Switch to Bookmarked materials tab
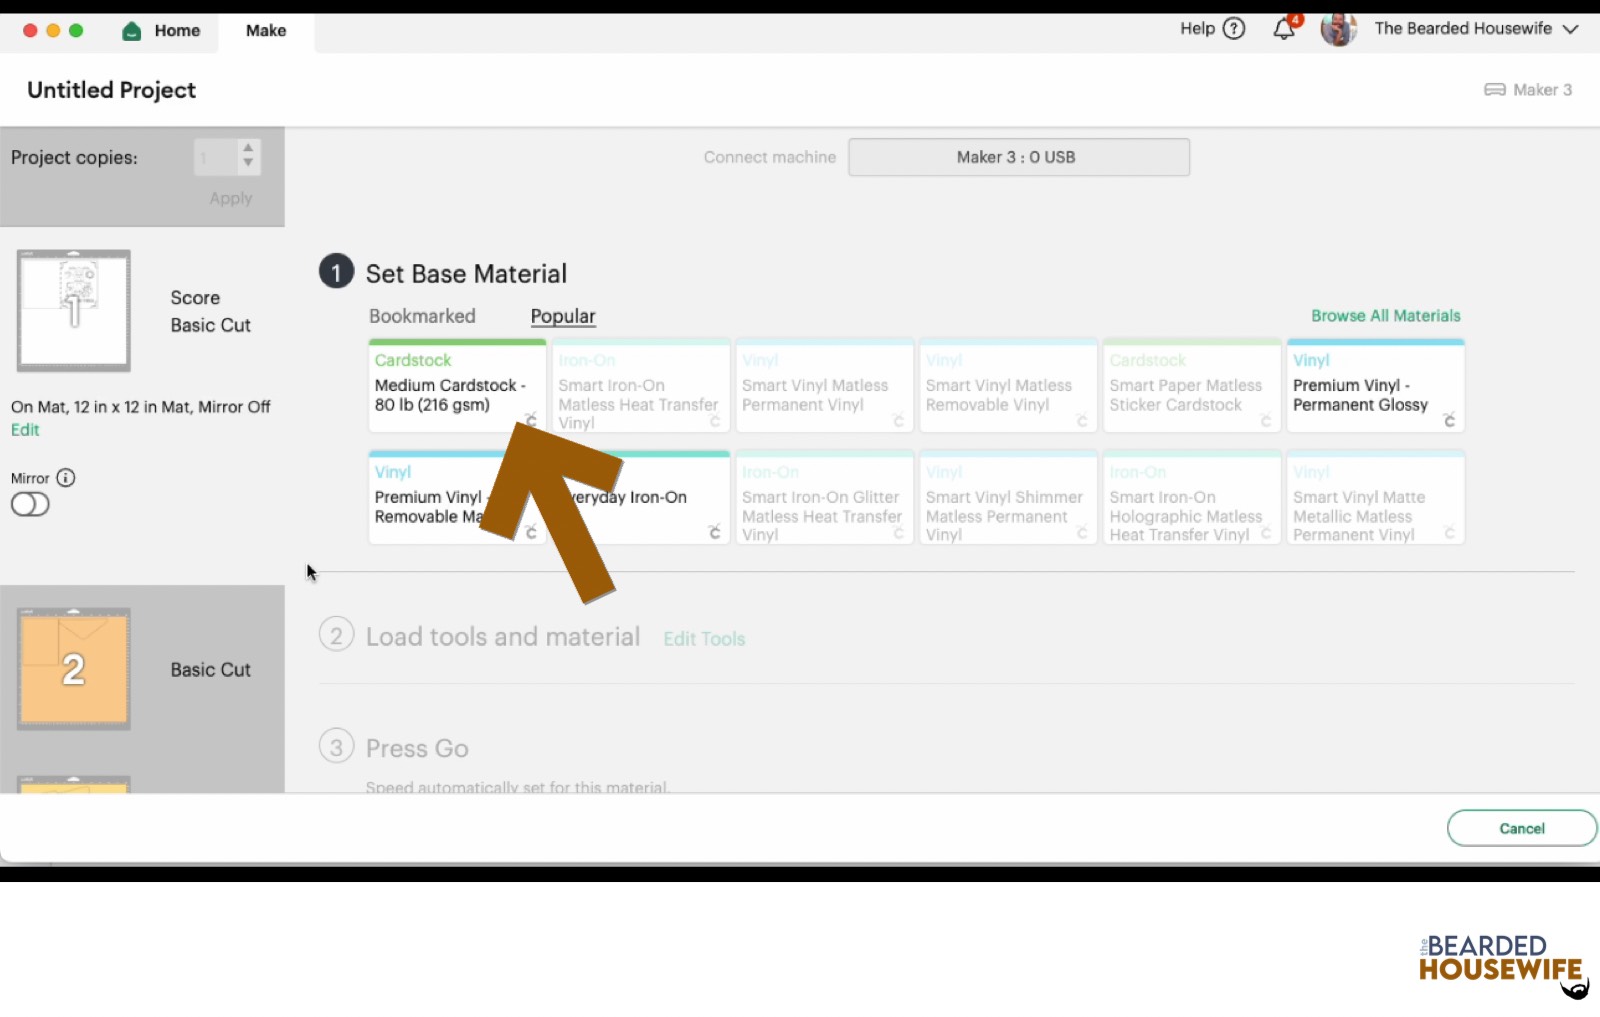This screenshot has height=1017, width=1600. pos(422,316)
